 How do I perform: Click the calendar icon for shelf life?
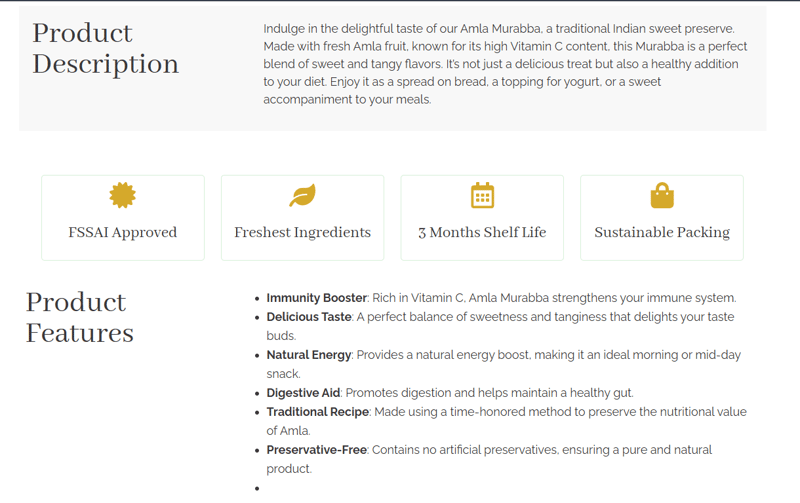(x=482, y=195)
